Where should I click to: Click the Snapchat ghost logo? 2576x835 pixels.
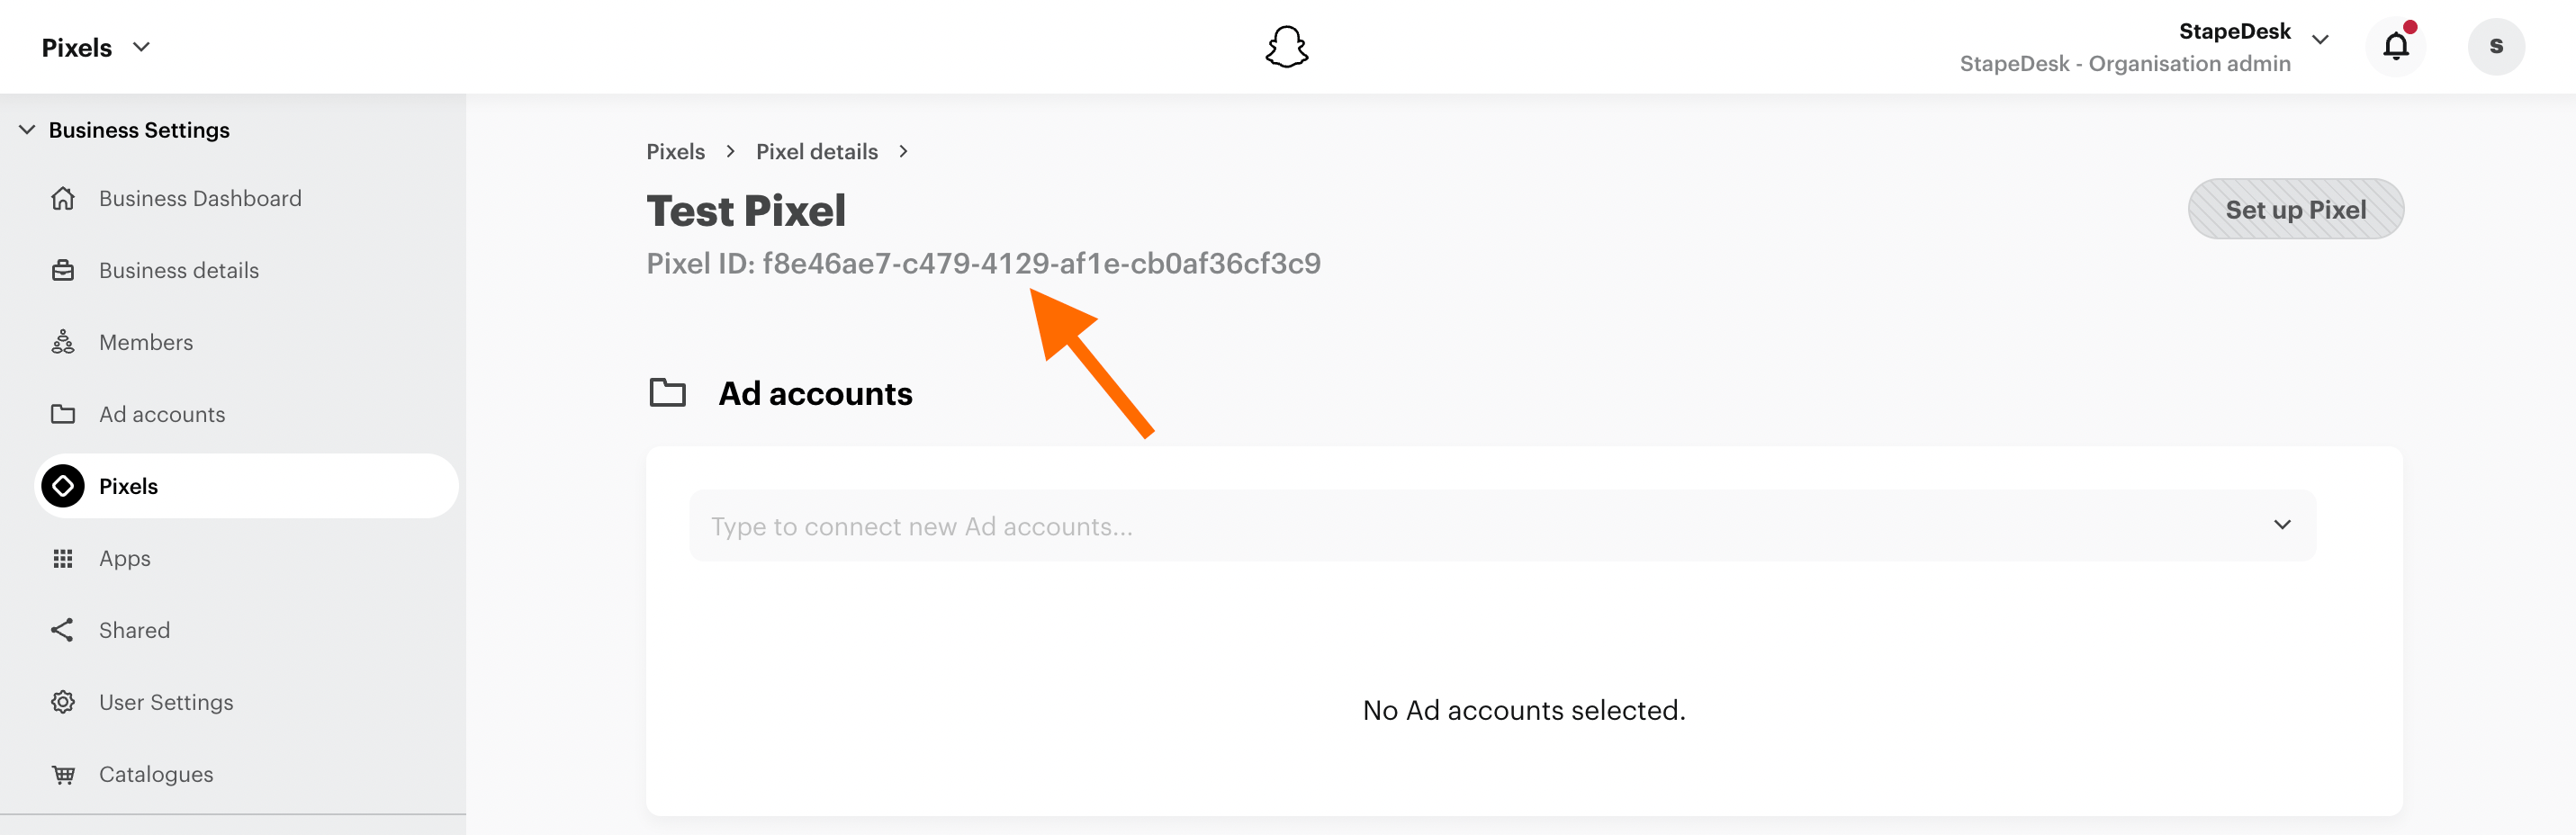coord(1286,47)
